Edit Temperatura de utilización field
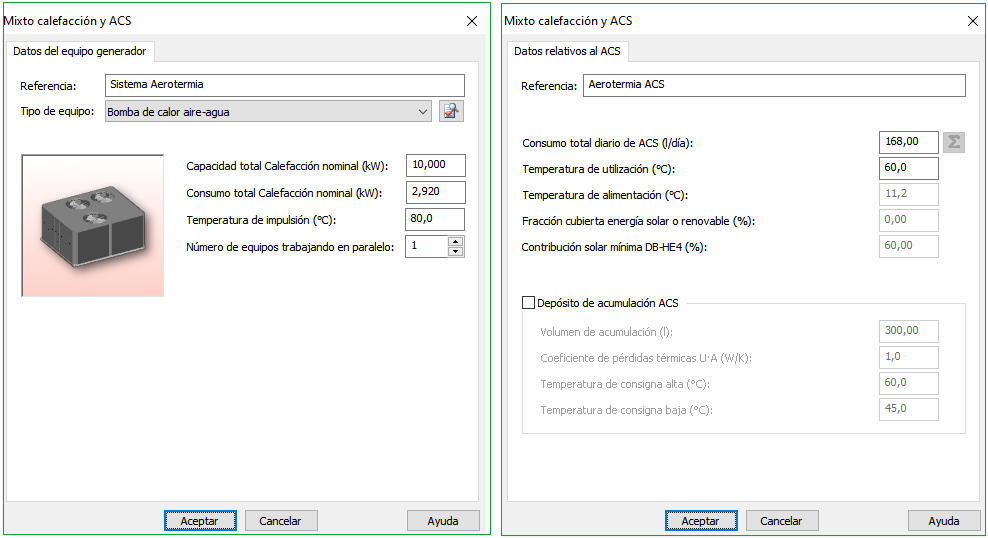988x538 pixels. tap(909, 168)
